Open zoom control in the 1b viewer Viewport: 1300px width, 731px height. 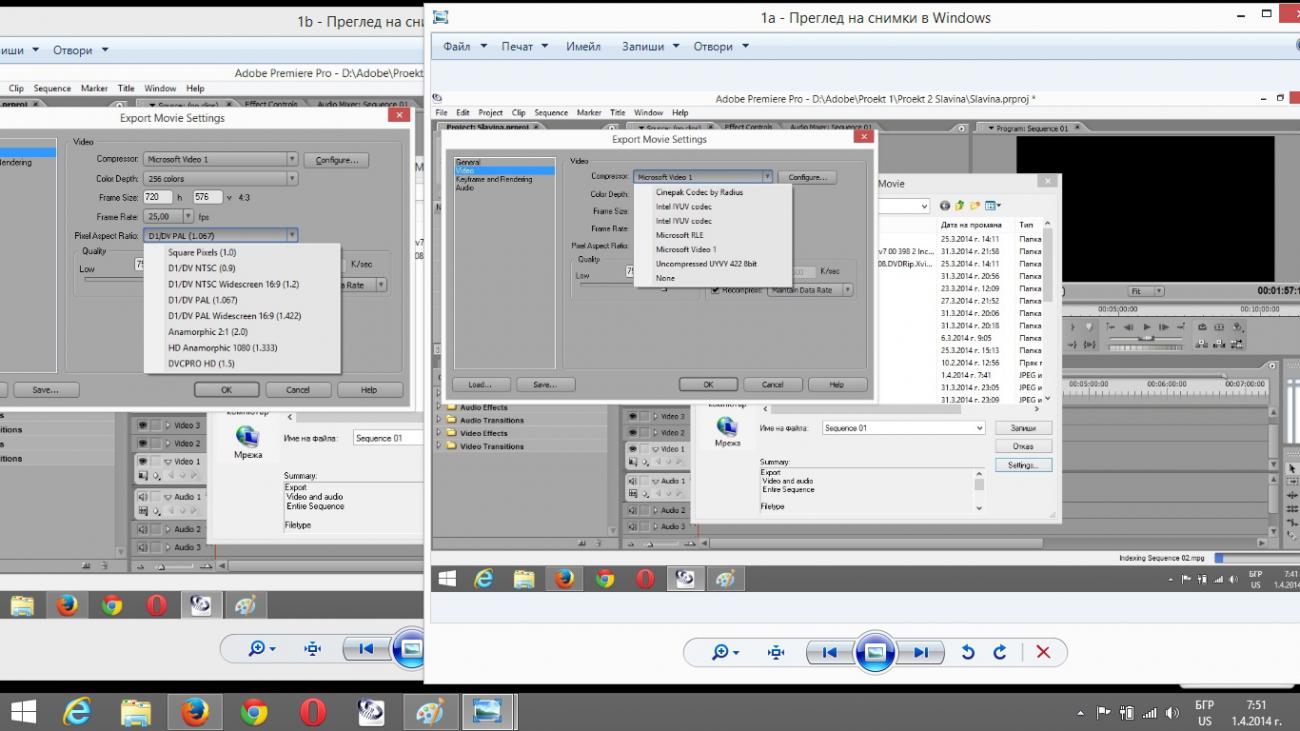point(261,648)
